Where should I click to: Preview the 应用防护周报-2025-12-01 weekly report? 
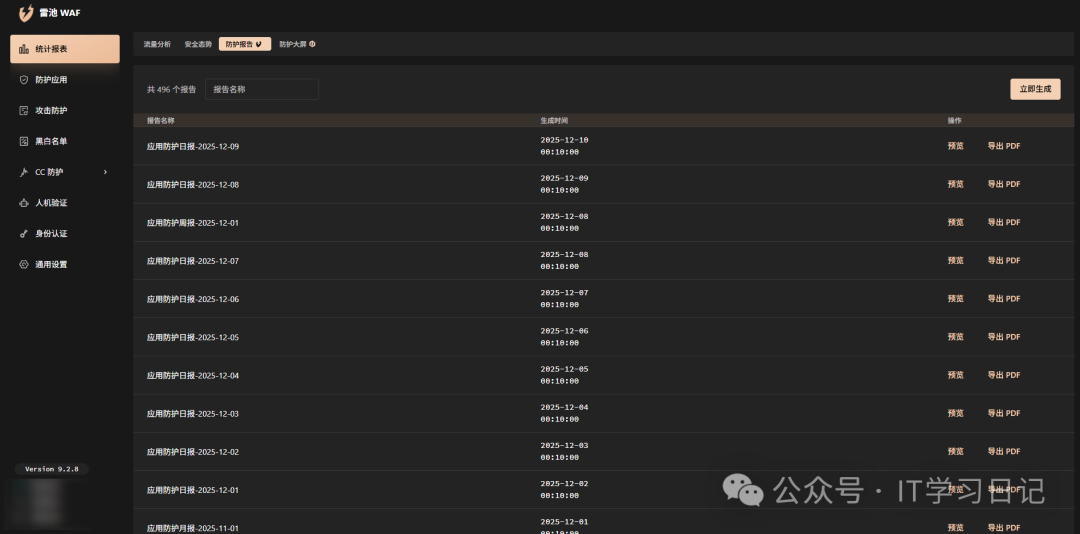pyautogui.click(x=955, y=222)
